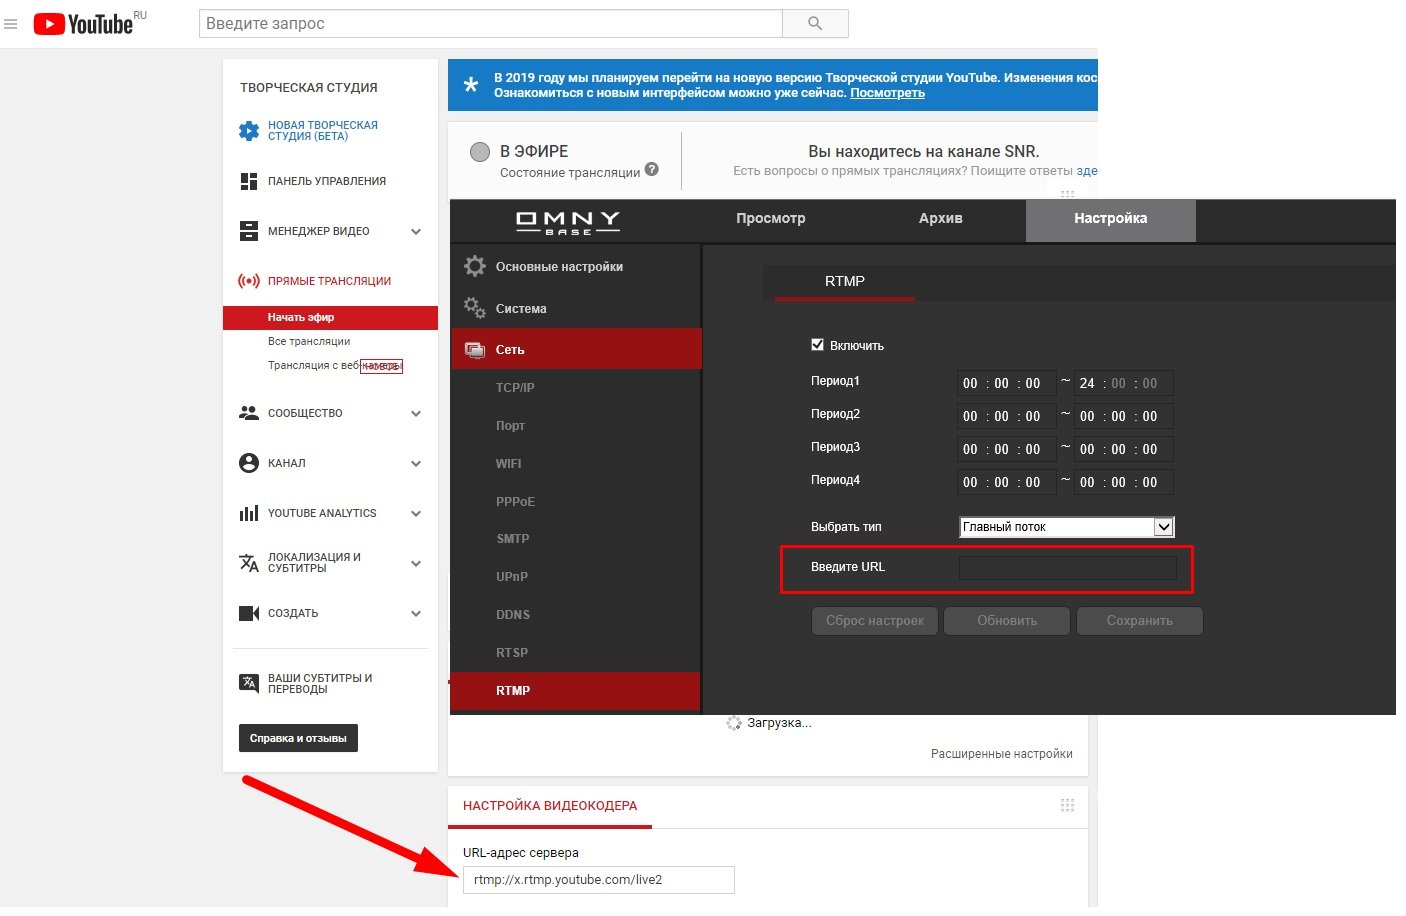Viewport: 1406px width, 916px height.
Task: Click the Период1 end time field
Action: [x=1123, y=383]
